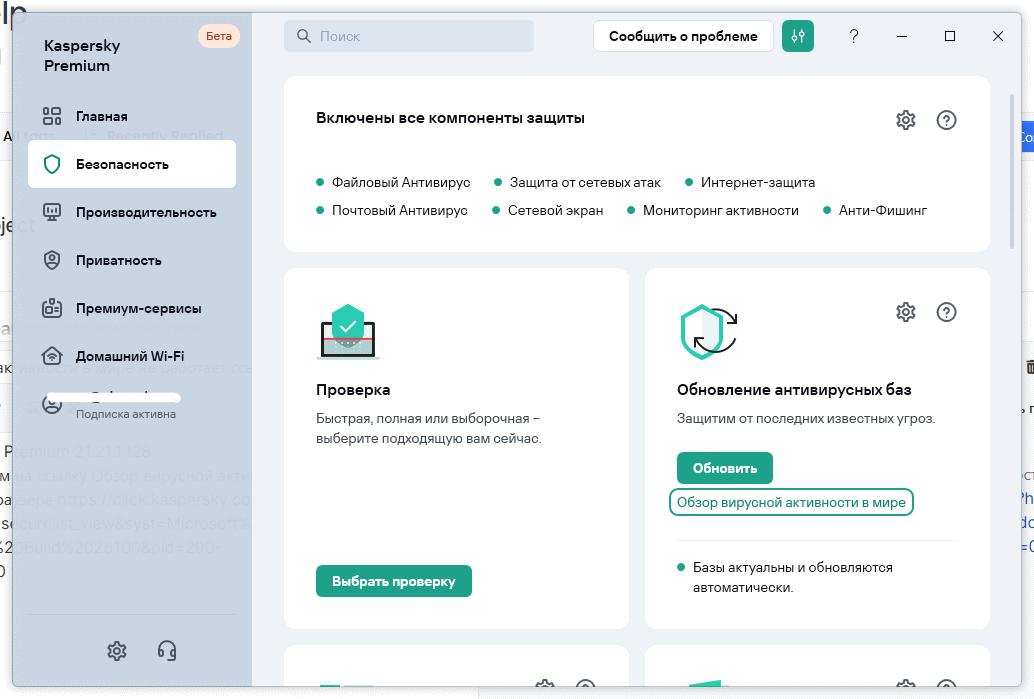Image resolution: width=1034 pixels, height=699 pixels.
Task: Click the Обновление антивирусных баз heading
Action: [x=794, y=390]
